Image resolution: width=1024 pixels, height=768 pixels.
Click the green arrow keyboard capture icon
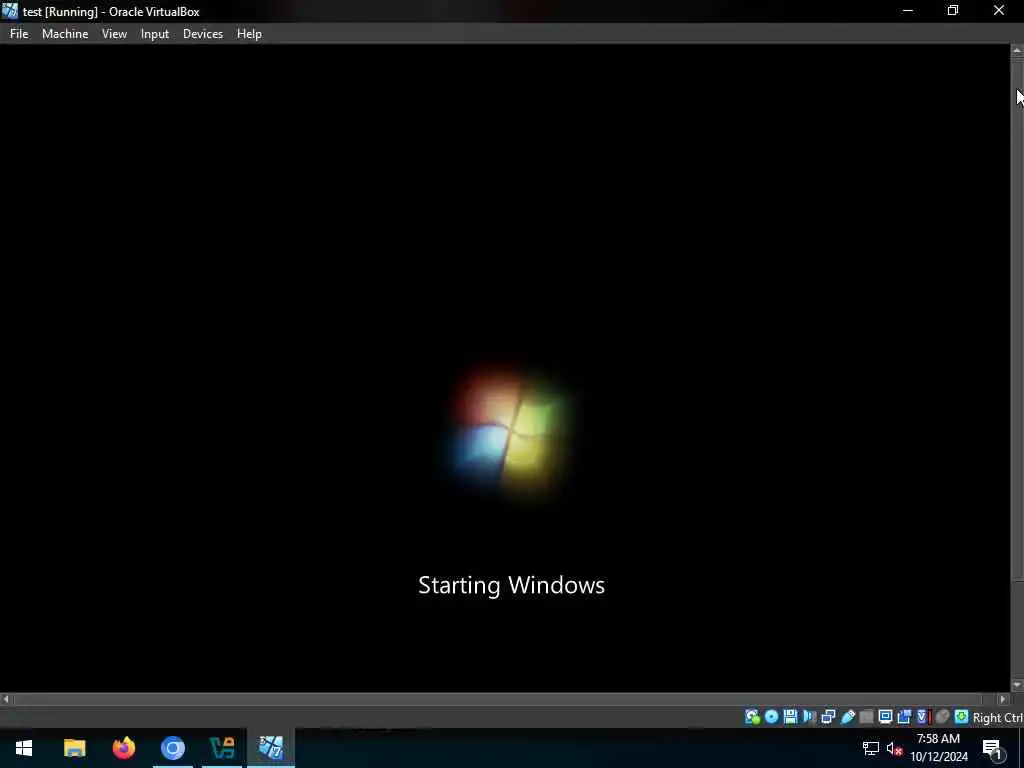tap(961, 717)
